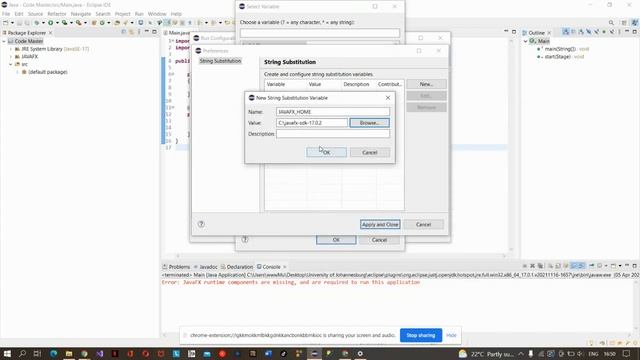The width and height of the screenshot is (640, 360).
Task: Switch to the Declaration tab
Action: tap(237, 267)
